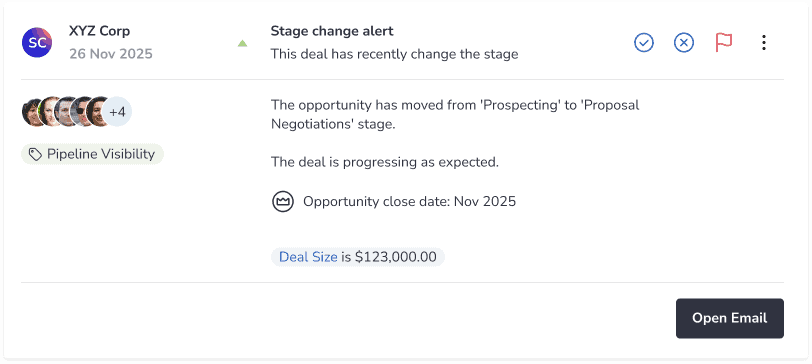Click the blue checkmark accept icon

644,42
